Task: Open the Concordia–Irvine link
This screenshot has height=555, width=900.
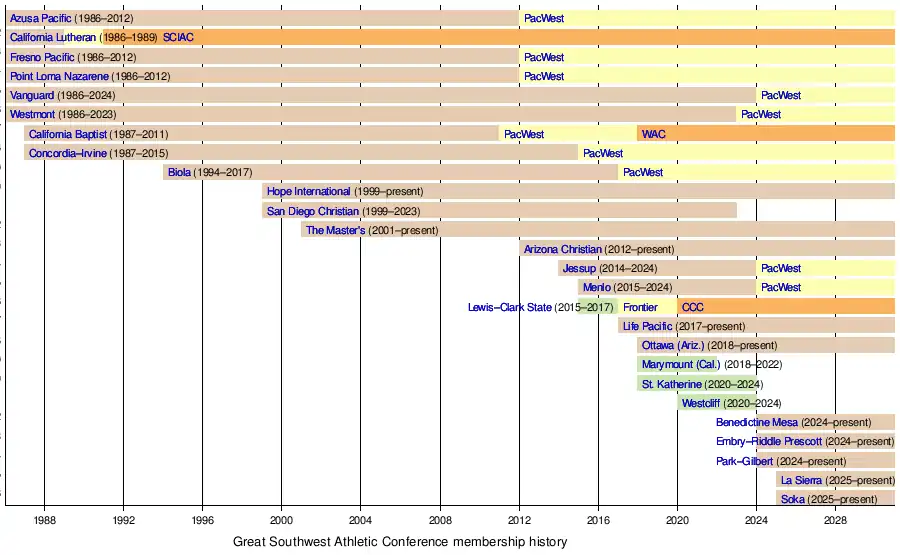Action: point(67,153)
